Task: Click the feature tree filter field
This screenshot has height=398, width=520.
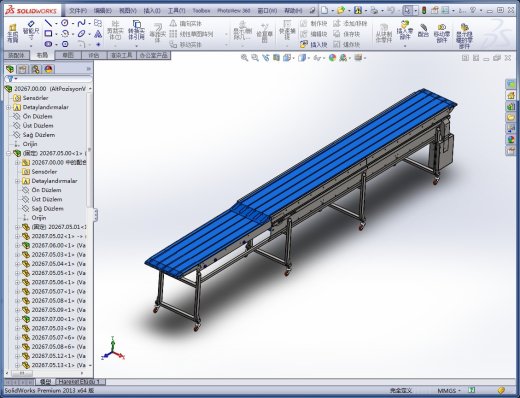Action: coord(49,79)
